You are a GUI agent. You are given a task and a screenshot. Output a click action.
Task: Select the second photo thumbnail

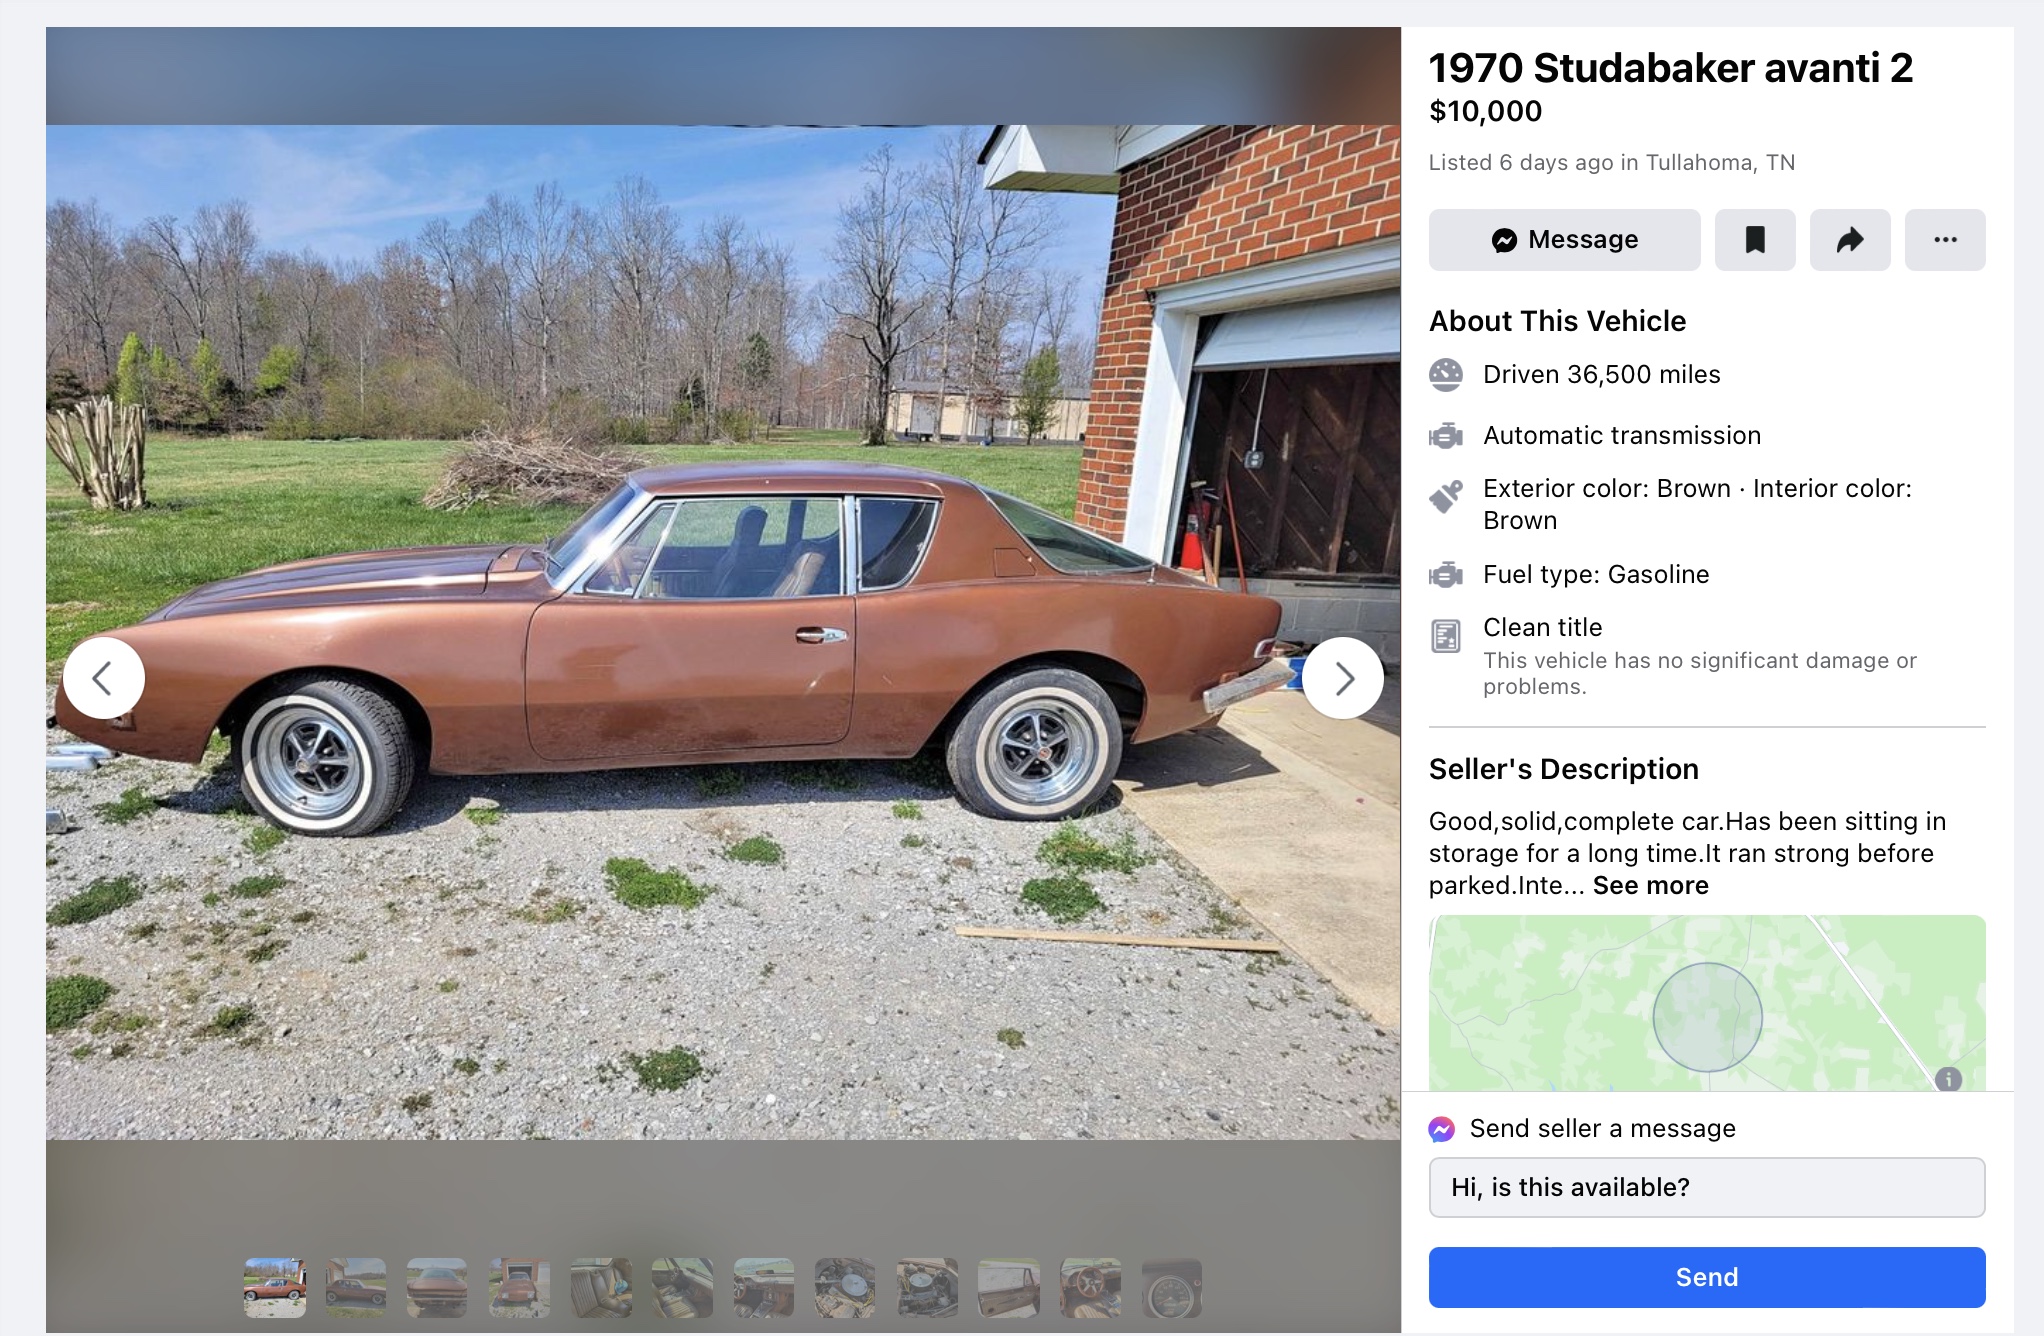click(356, 1288)
